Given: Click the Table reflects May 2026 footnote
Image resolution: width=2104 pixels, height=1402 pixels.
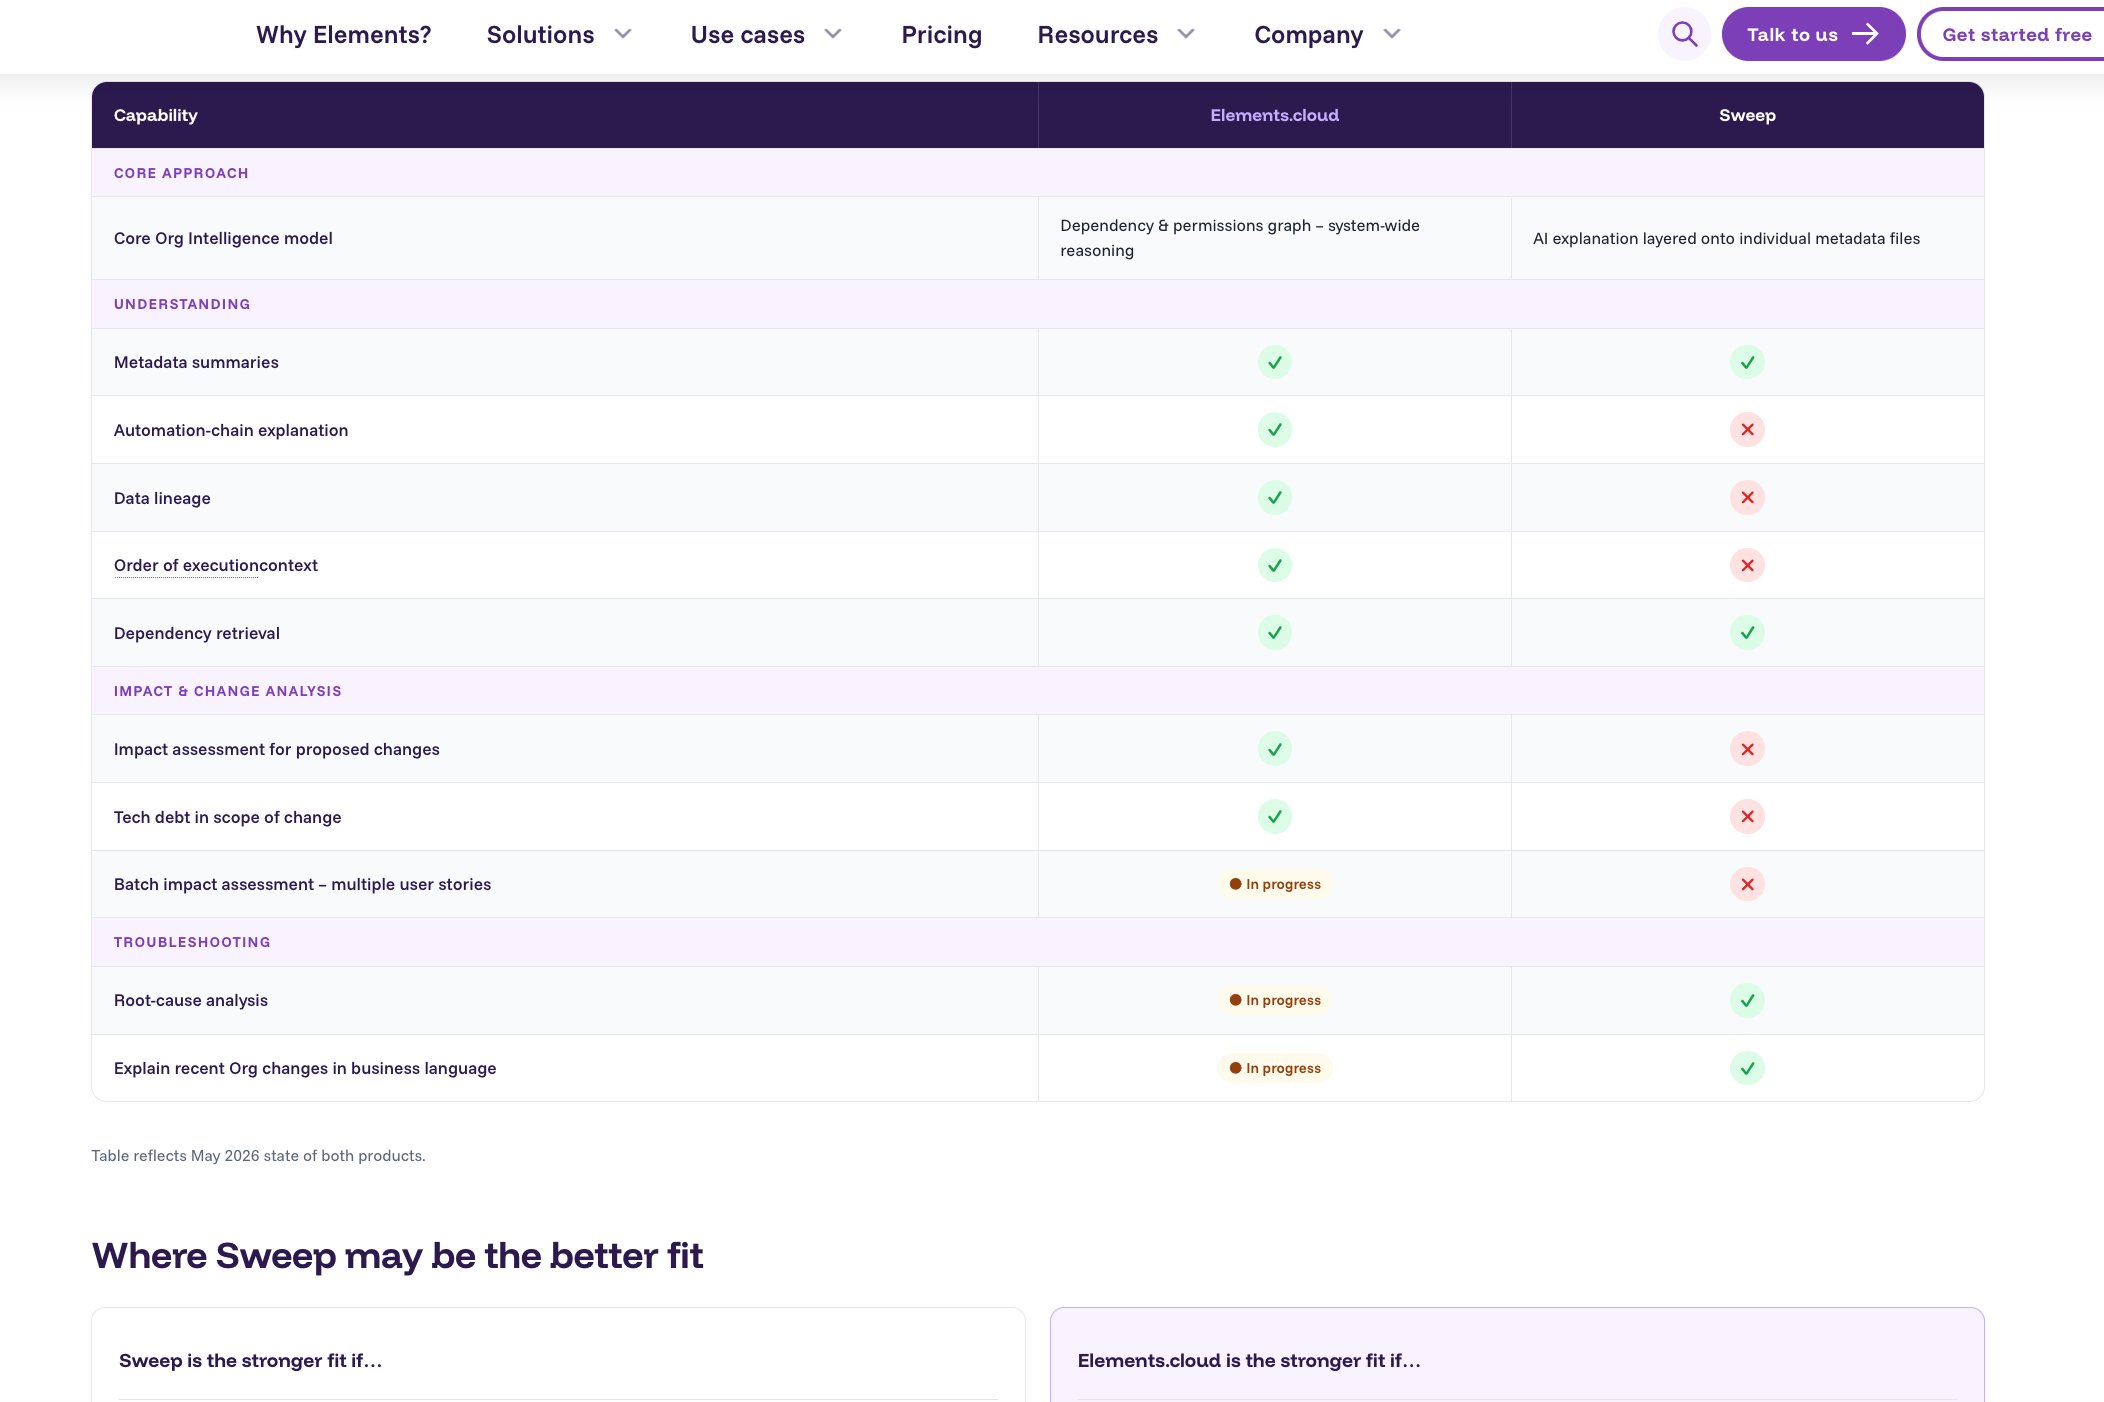Looking at the screenshot, I should (258, 1156).
